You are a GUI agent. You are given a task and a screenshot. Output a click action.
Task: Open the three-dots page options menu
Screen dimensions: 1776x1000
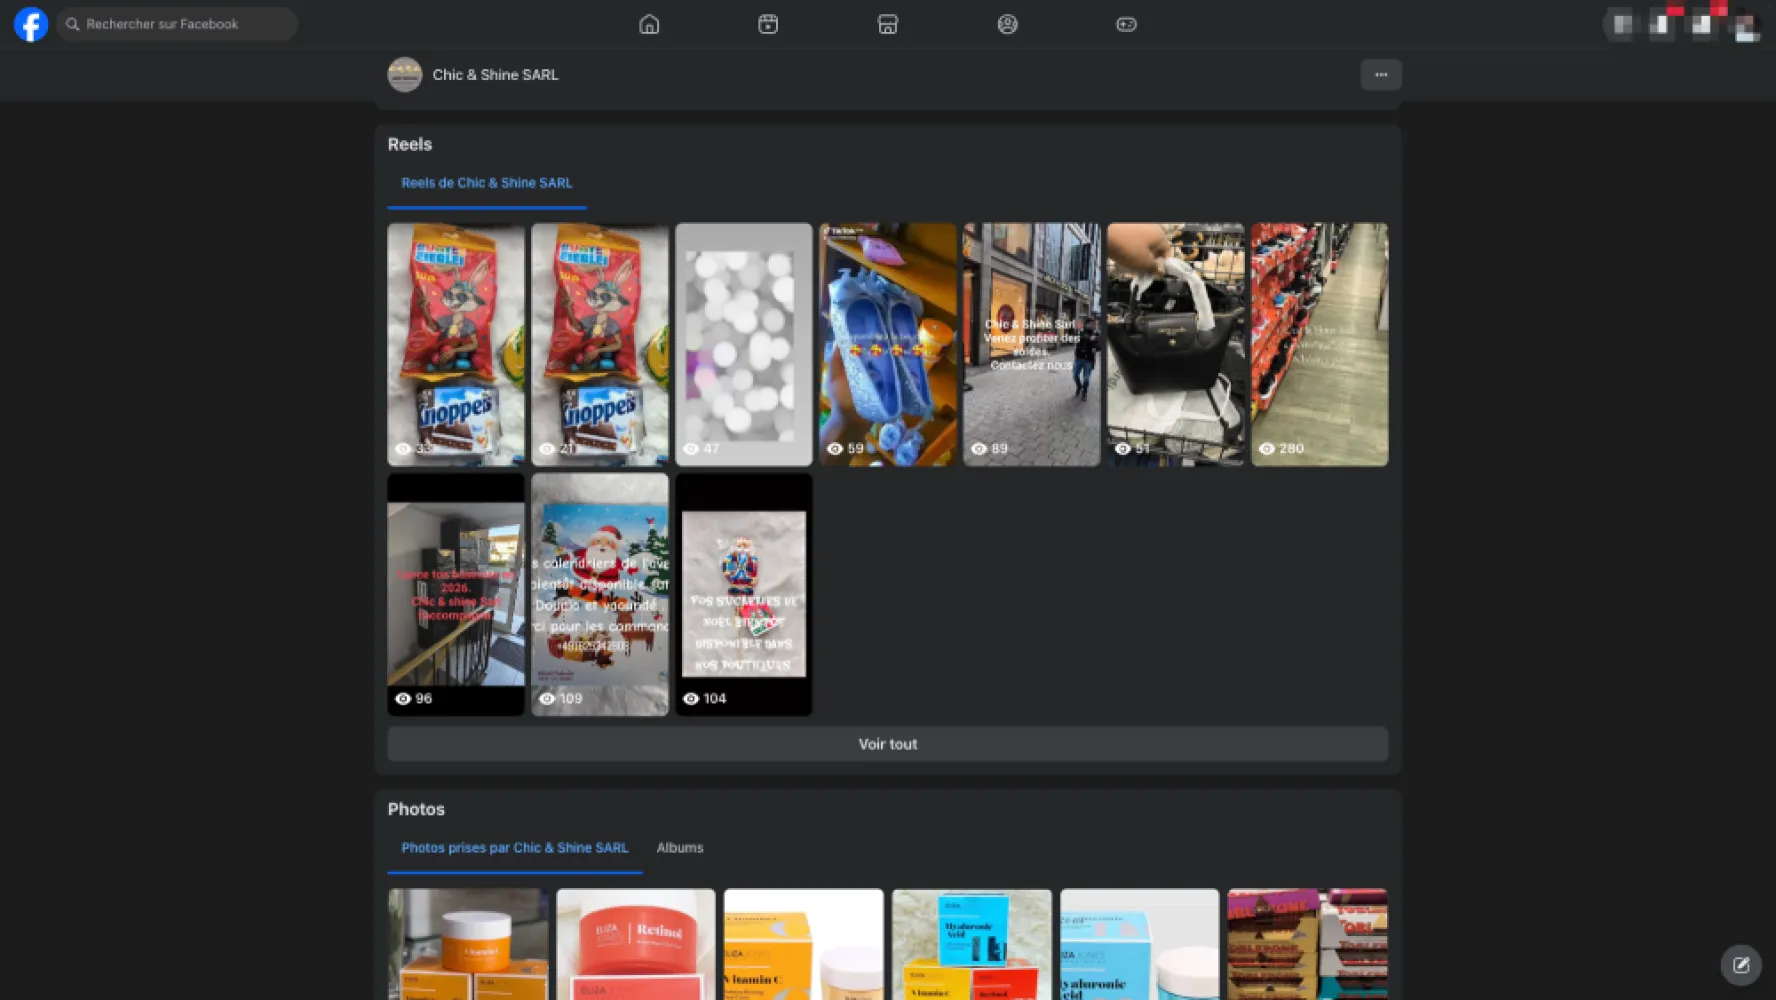click(x=1380, y=75)
